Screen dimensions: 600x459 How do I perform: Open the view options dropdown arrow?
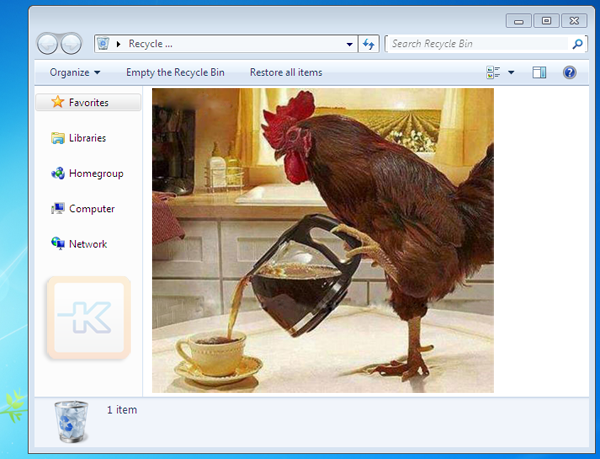click(x=511, y=72)
